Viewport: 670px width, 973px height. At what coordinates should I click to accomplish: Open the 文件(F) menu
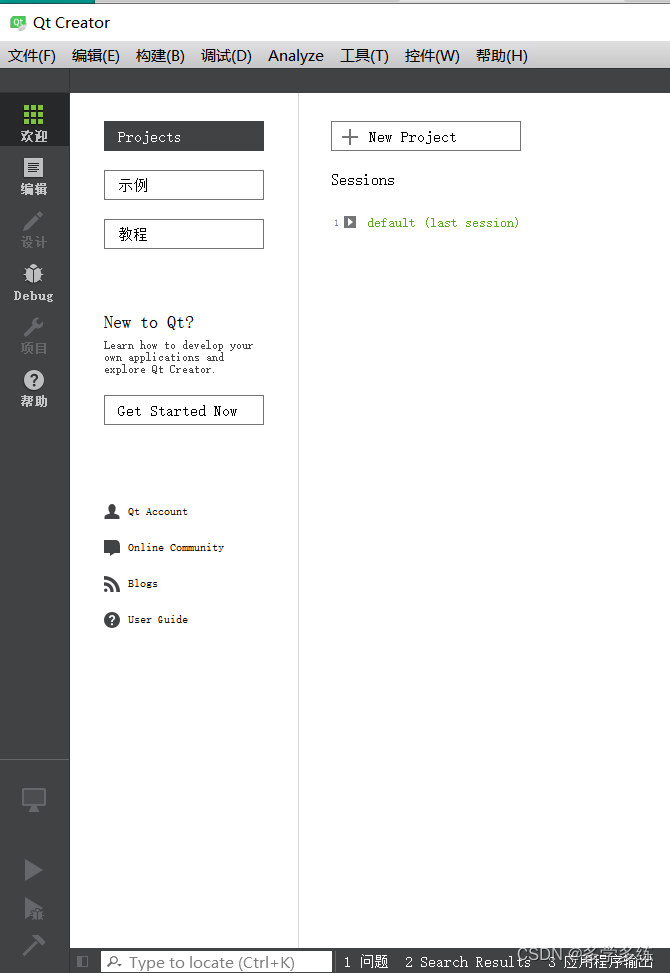point(32,56)
